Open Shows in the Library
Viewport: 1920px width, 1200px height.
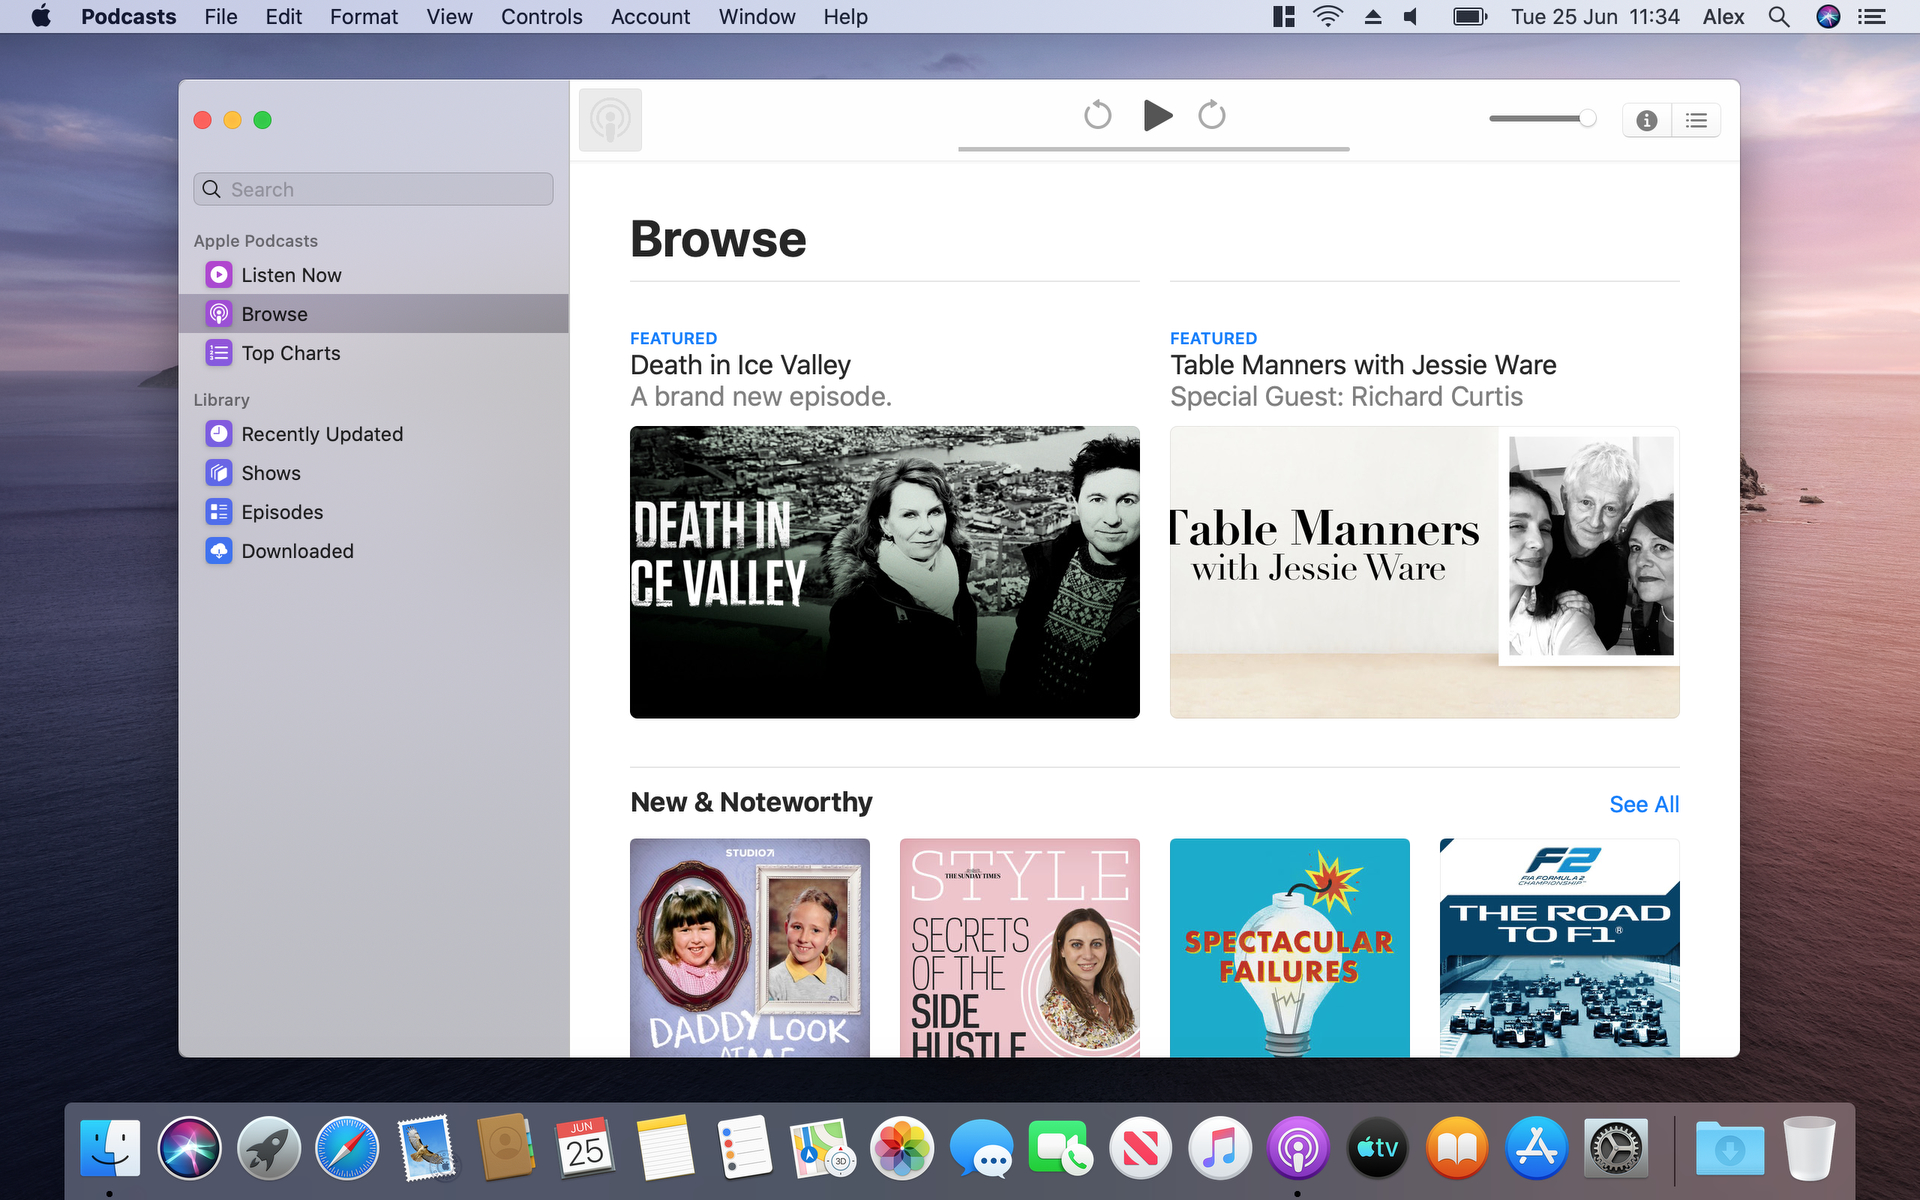[373, 473]
